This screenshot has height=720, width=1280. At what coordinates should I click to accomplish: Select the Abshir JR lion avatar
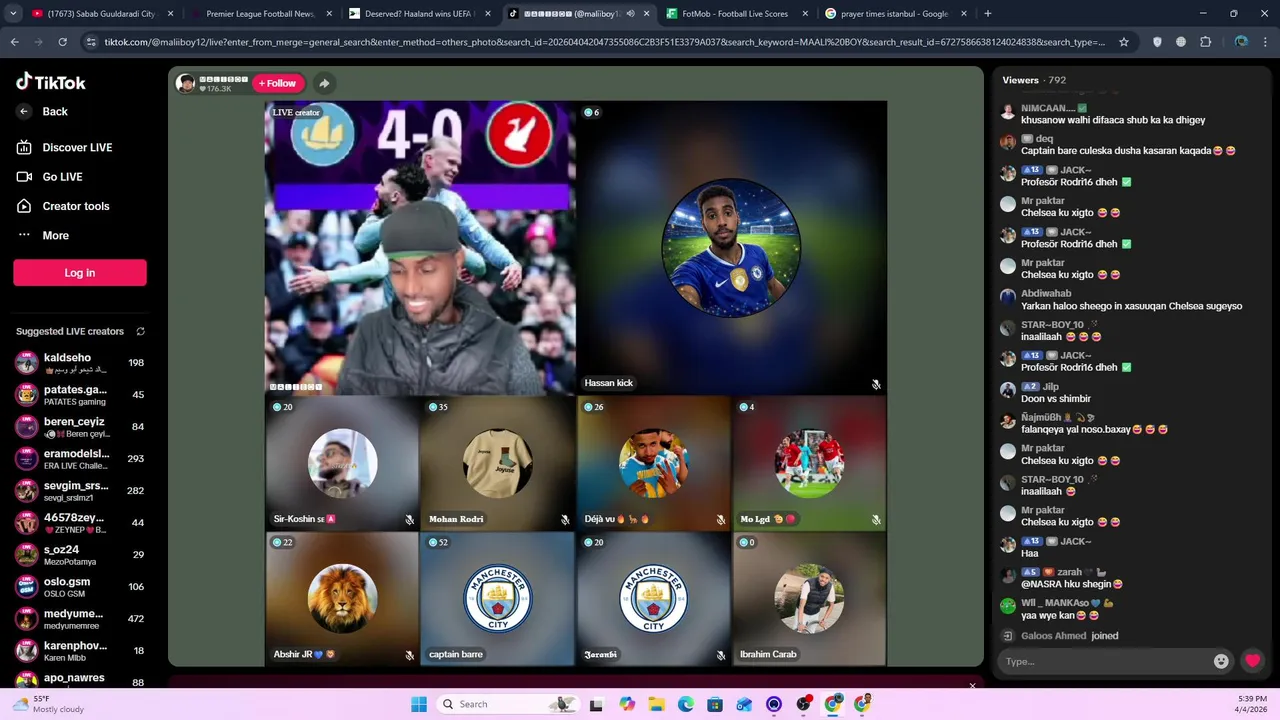pyautogui.click(x=342, y=598)
